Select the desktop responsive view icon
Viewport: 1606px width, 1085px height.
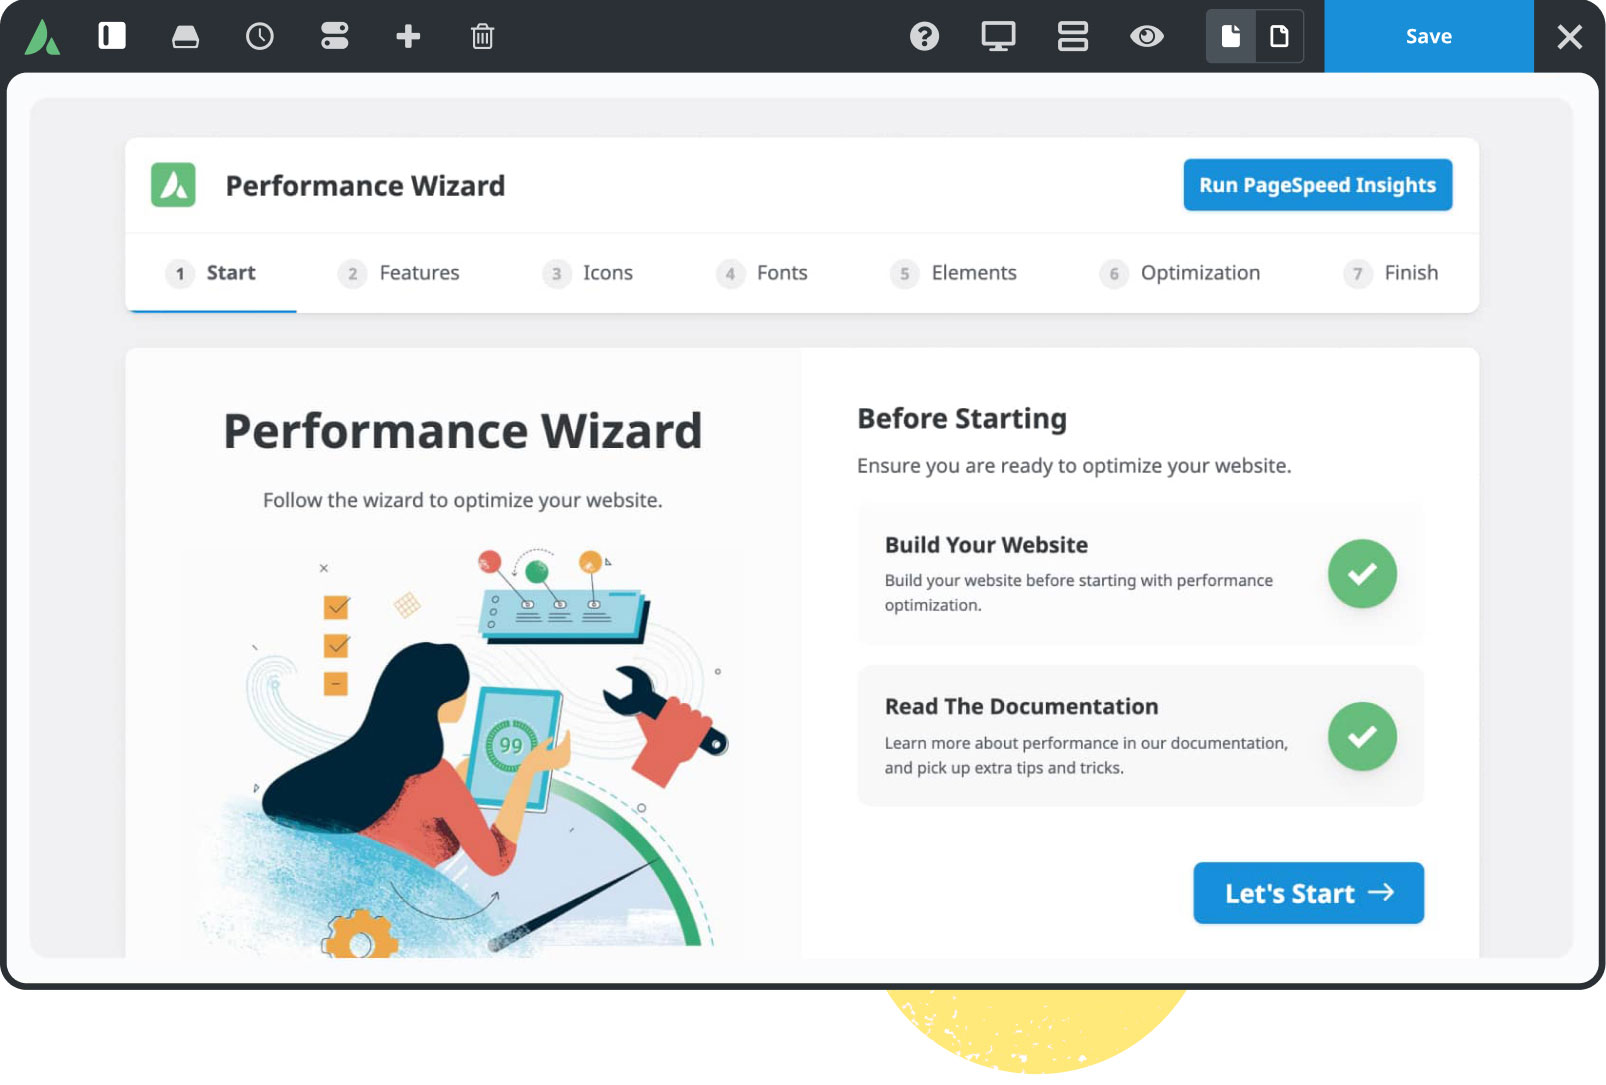point(998,37)
